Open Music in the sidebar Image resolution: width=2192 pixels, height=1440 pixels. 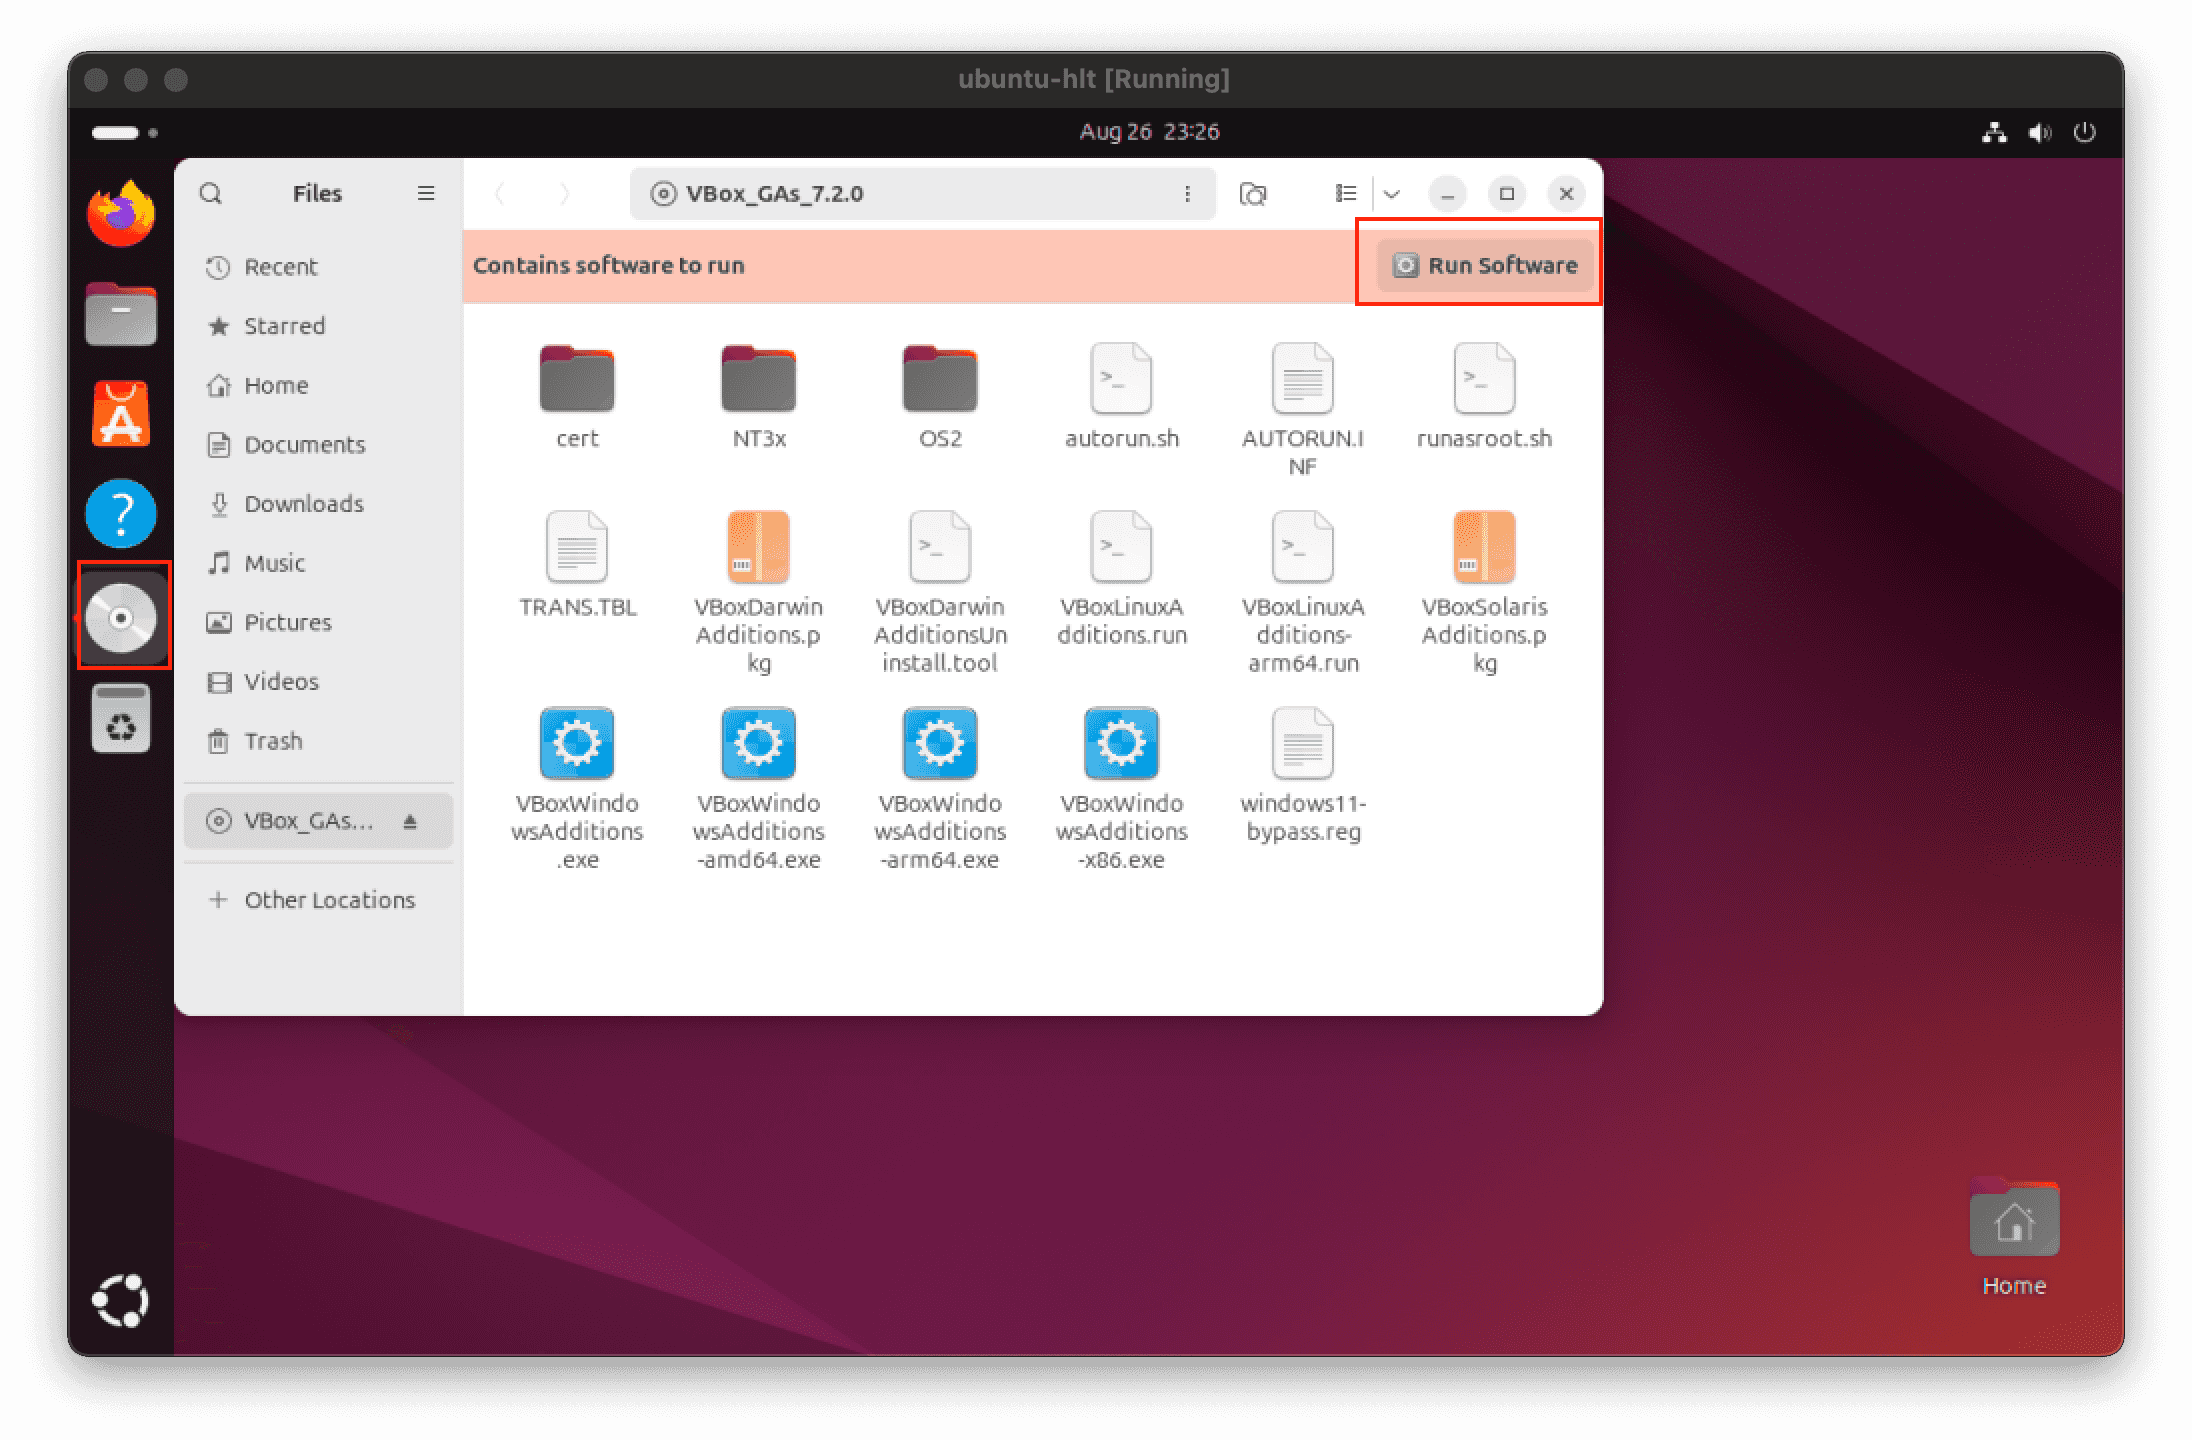click(x=318, y=563)
